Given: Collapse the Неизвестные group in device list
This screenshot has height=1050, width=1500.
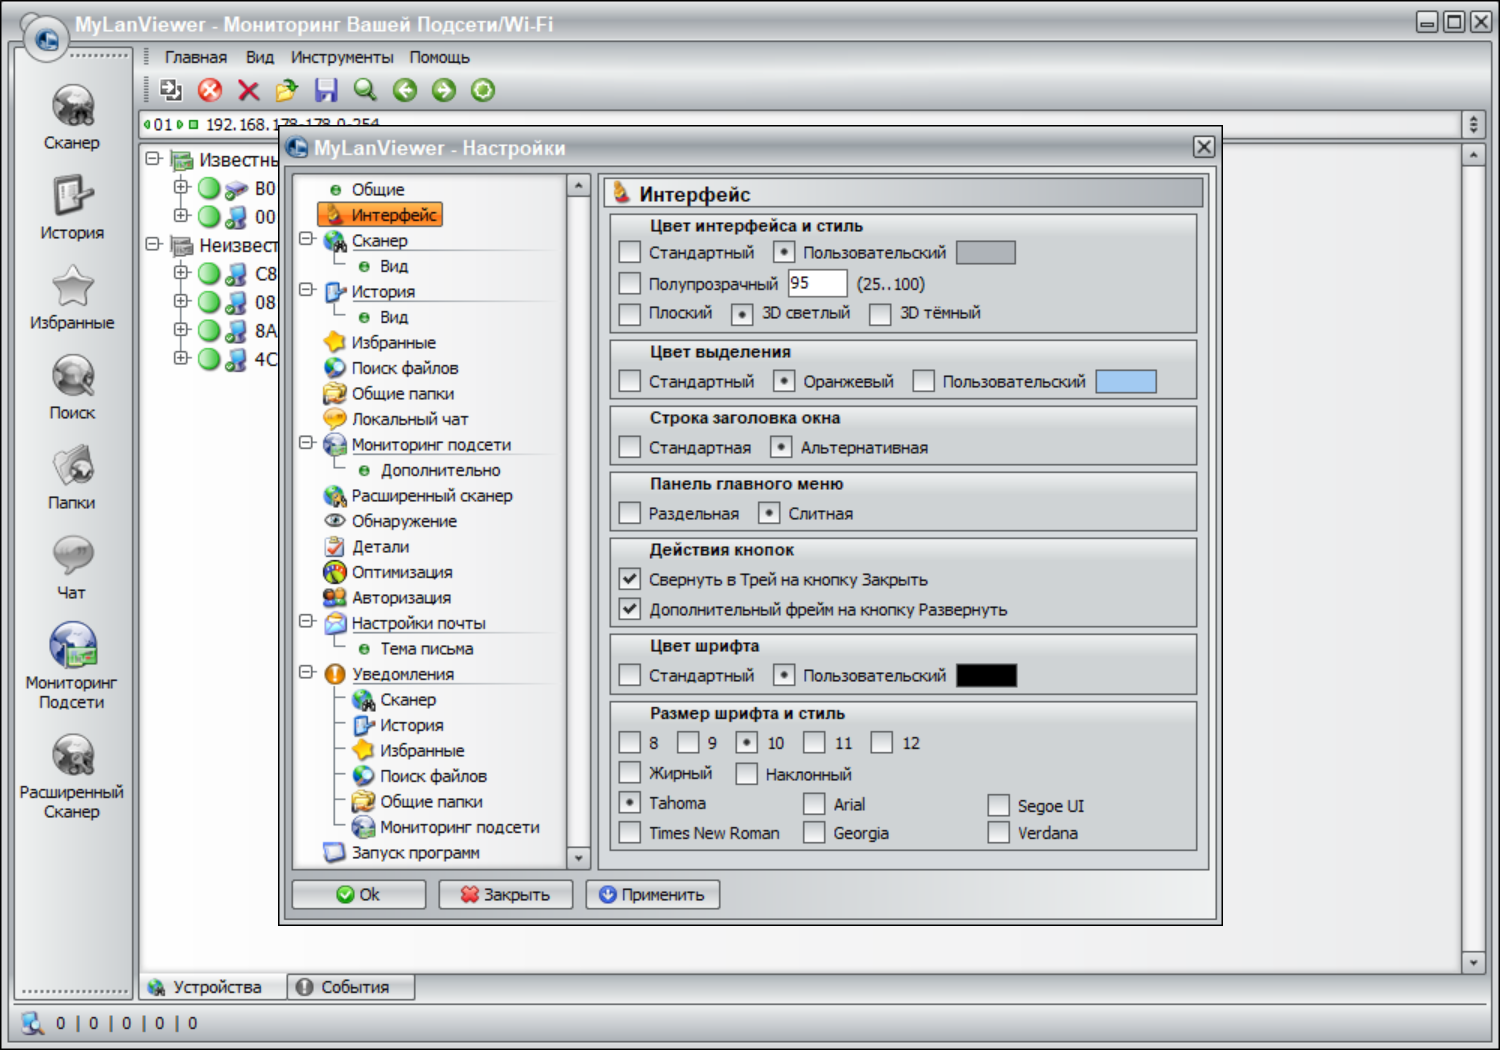Looking at the screenshot, I should click(153, 244).
